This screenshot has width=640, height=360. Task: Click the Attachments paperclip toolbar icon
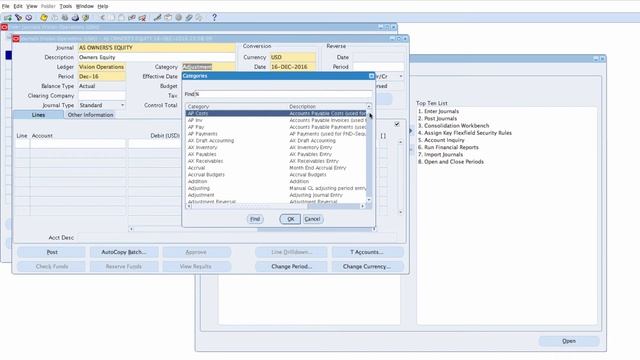click(189, 18)
